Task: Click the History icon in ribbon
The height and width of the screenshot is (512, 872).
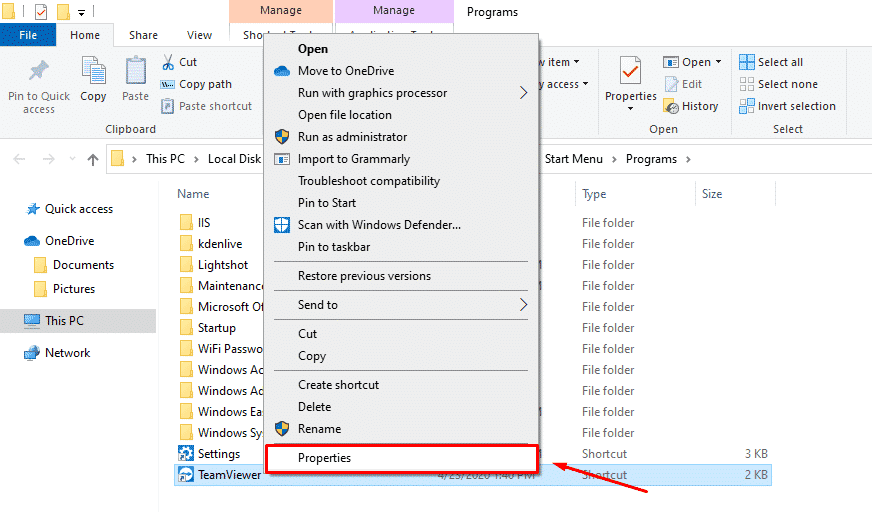Action: [x=672, y=106]
